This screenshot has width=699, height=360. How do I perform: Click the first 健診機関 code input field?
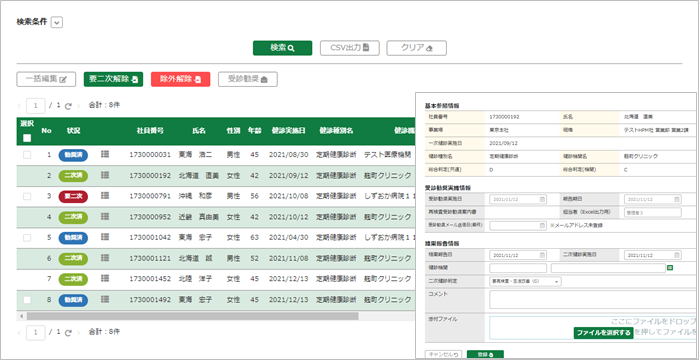[x=518, y=268]
